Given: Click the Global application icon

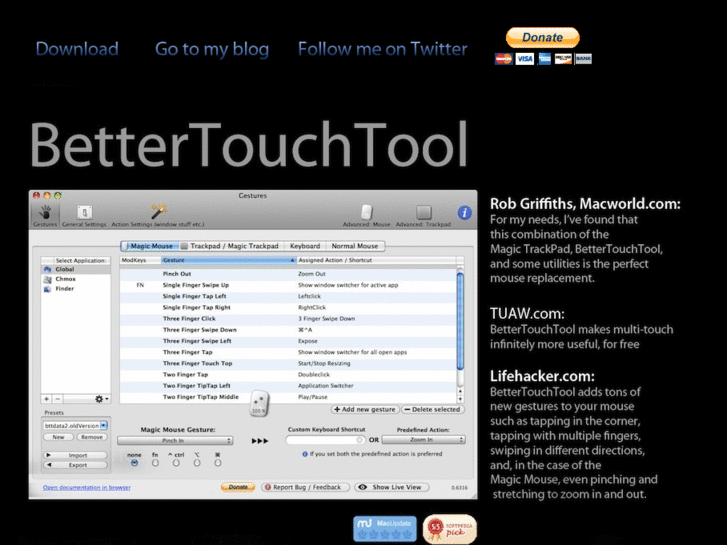Looking at the screenshot, I should pos(47,269).
